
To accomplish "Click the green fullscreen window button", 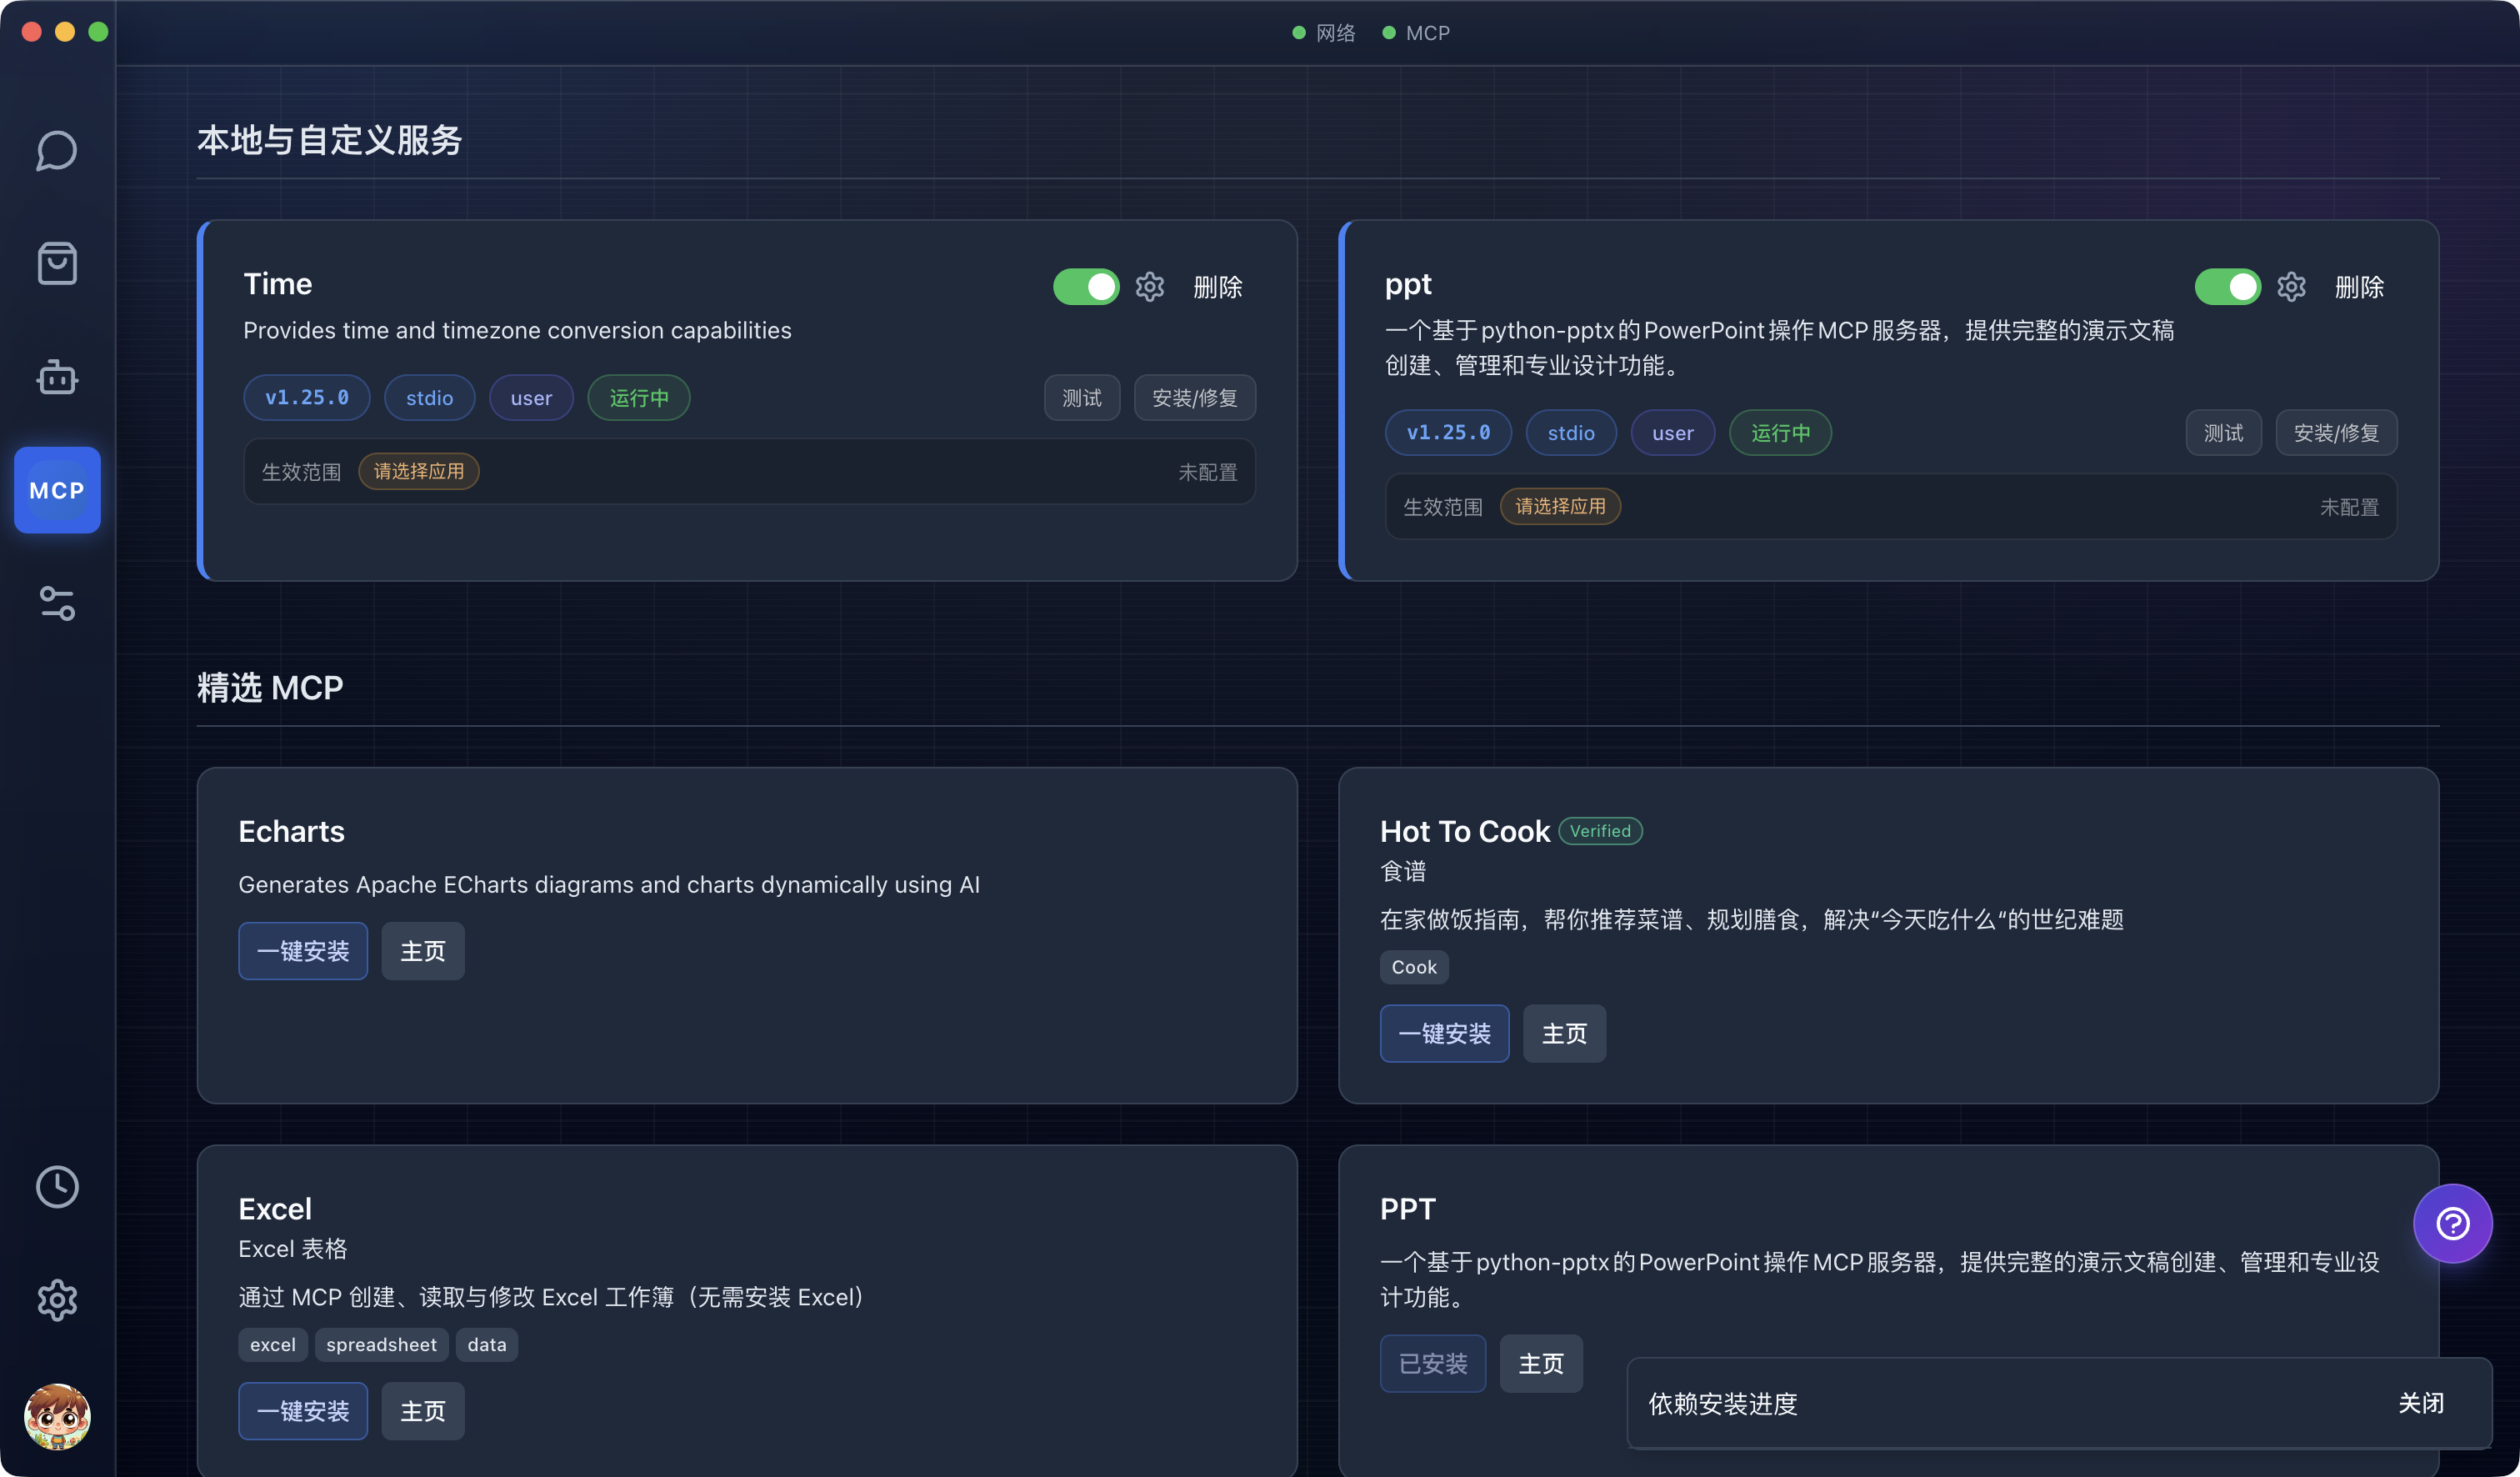I will click(x=98, y=32).
